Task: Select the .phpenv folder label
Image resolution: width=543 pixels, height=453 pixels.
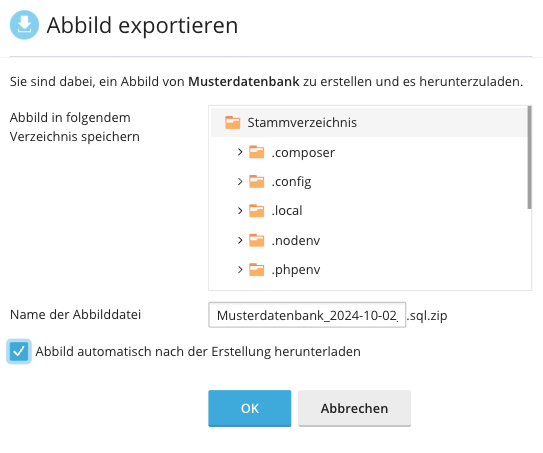Action: pos(296,270)
